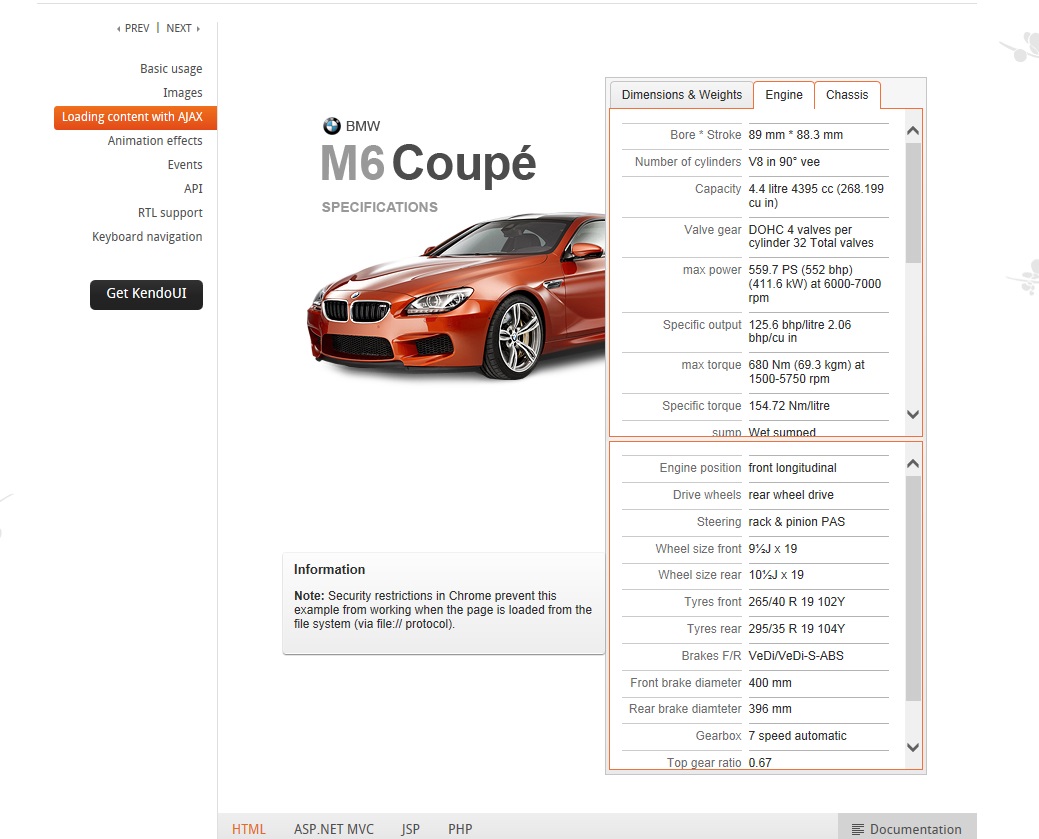Image resolution: width=1039 pixels, height=839 pixels.
Task: Select the Chassis tab
Action: [846, 95]
